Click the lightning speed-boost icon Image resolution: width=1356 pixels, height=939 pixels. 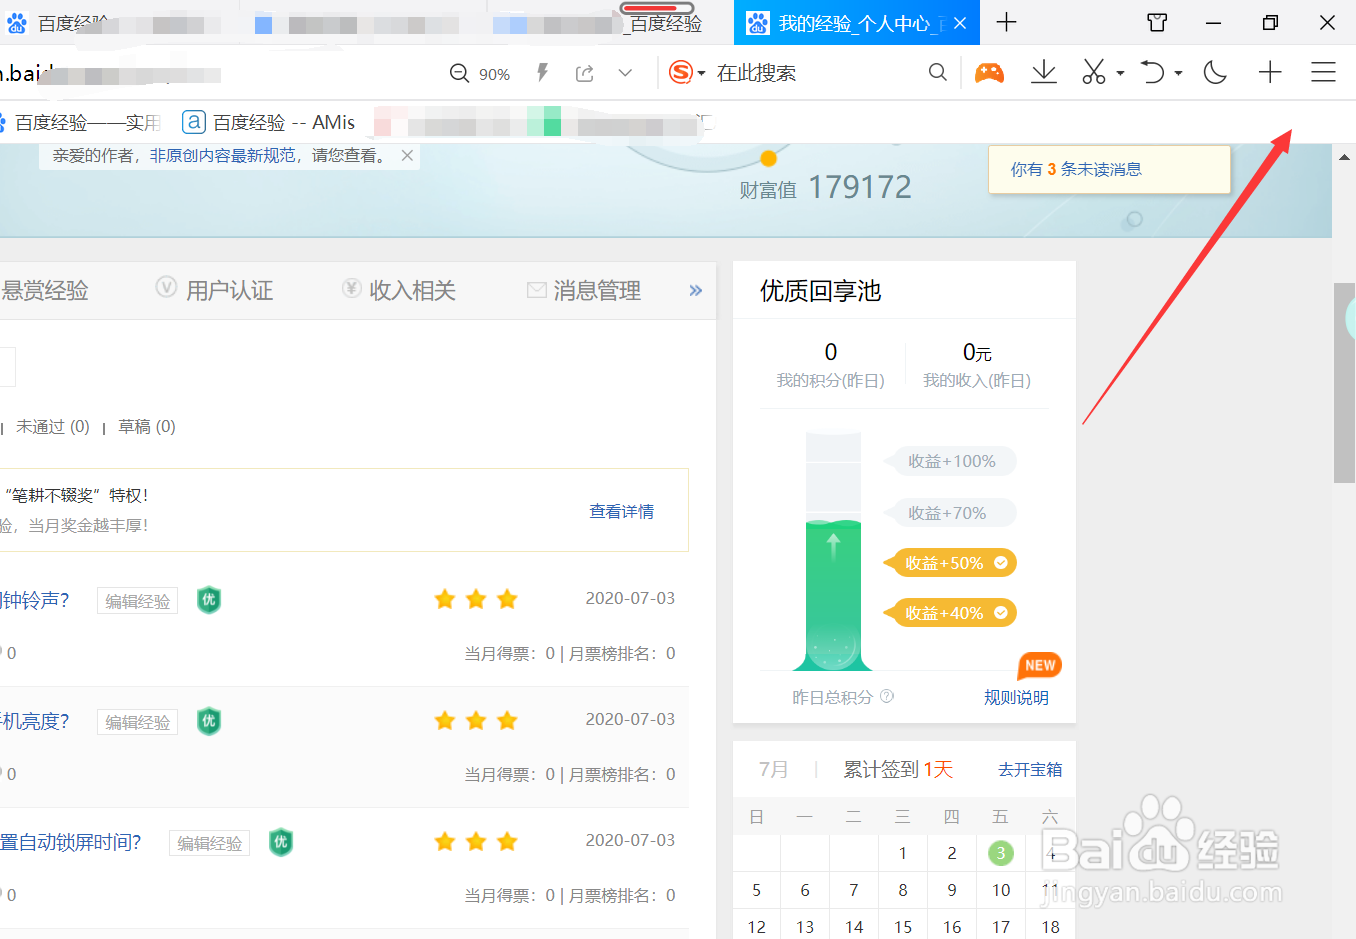[541, 72]
